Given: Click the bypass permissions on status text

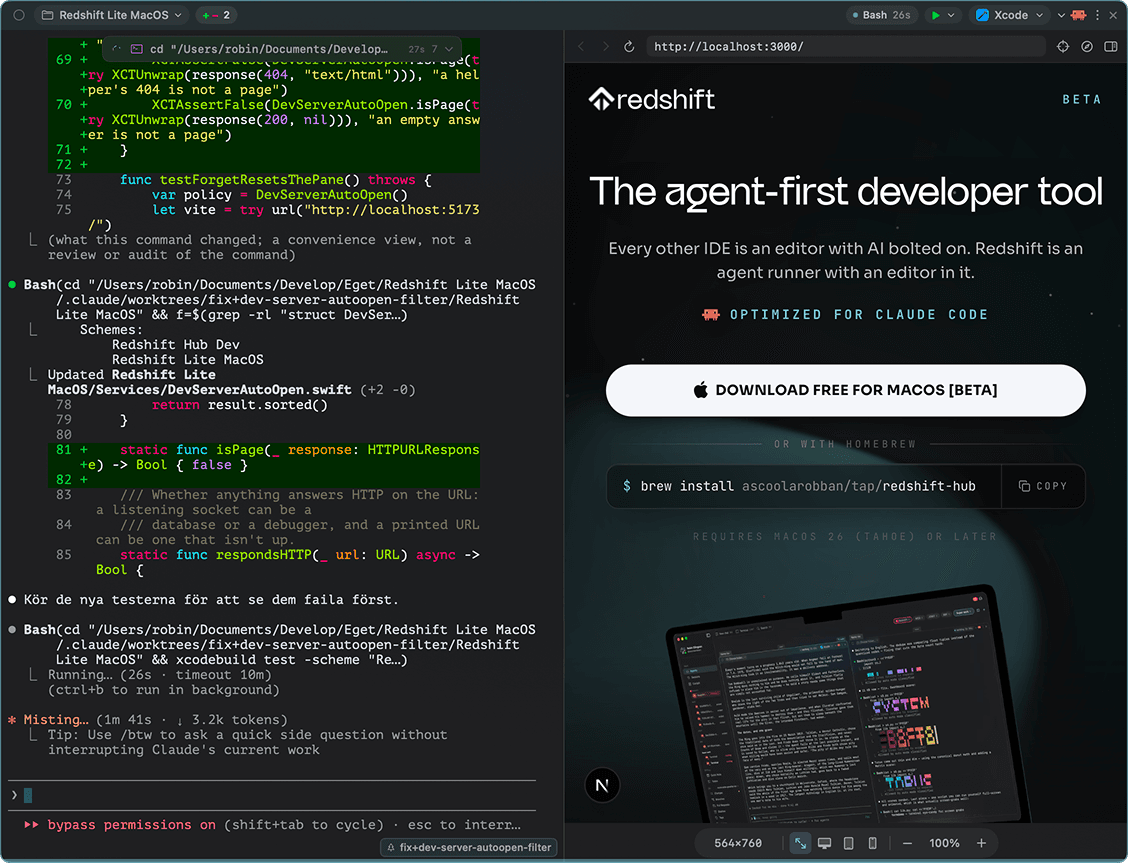Looking at the screenshot, I should (x=132, y=825).
